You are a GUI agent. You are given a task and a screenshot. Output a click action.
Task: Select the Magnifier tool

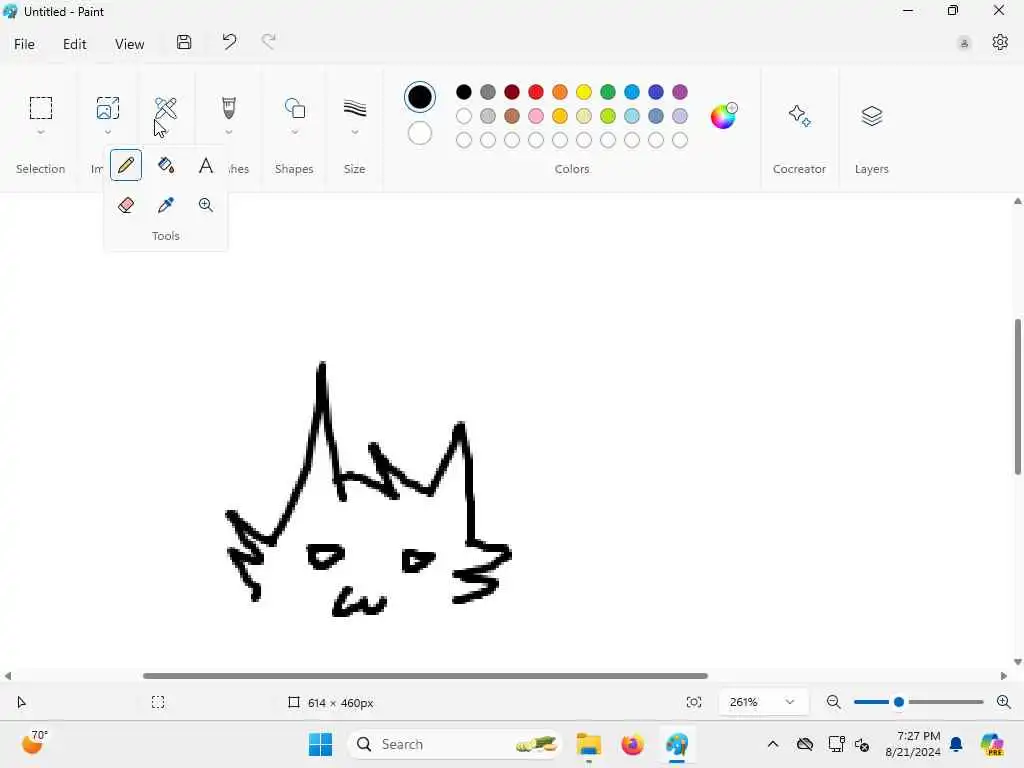coord(206,205)
